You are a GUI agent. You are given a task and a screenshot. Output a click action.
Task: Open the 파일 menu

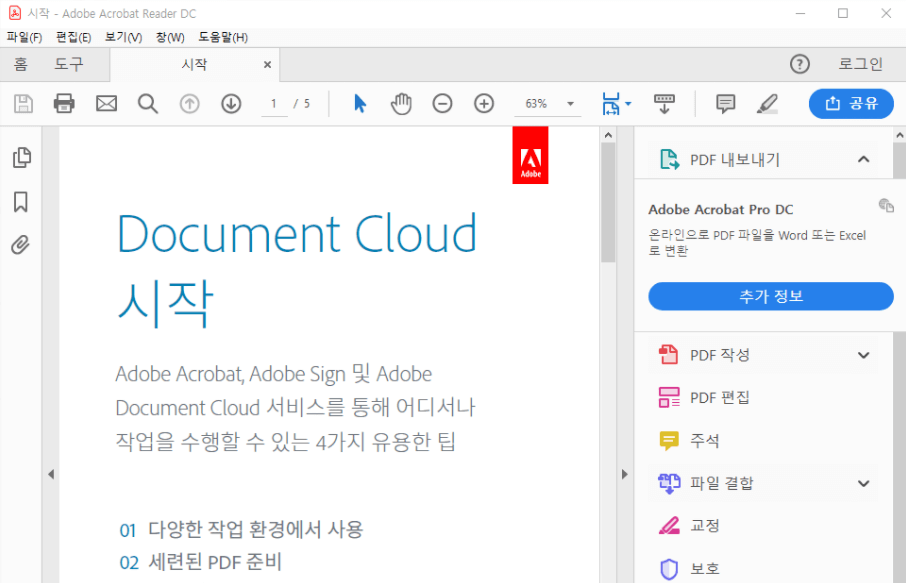20,36
